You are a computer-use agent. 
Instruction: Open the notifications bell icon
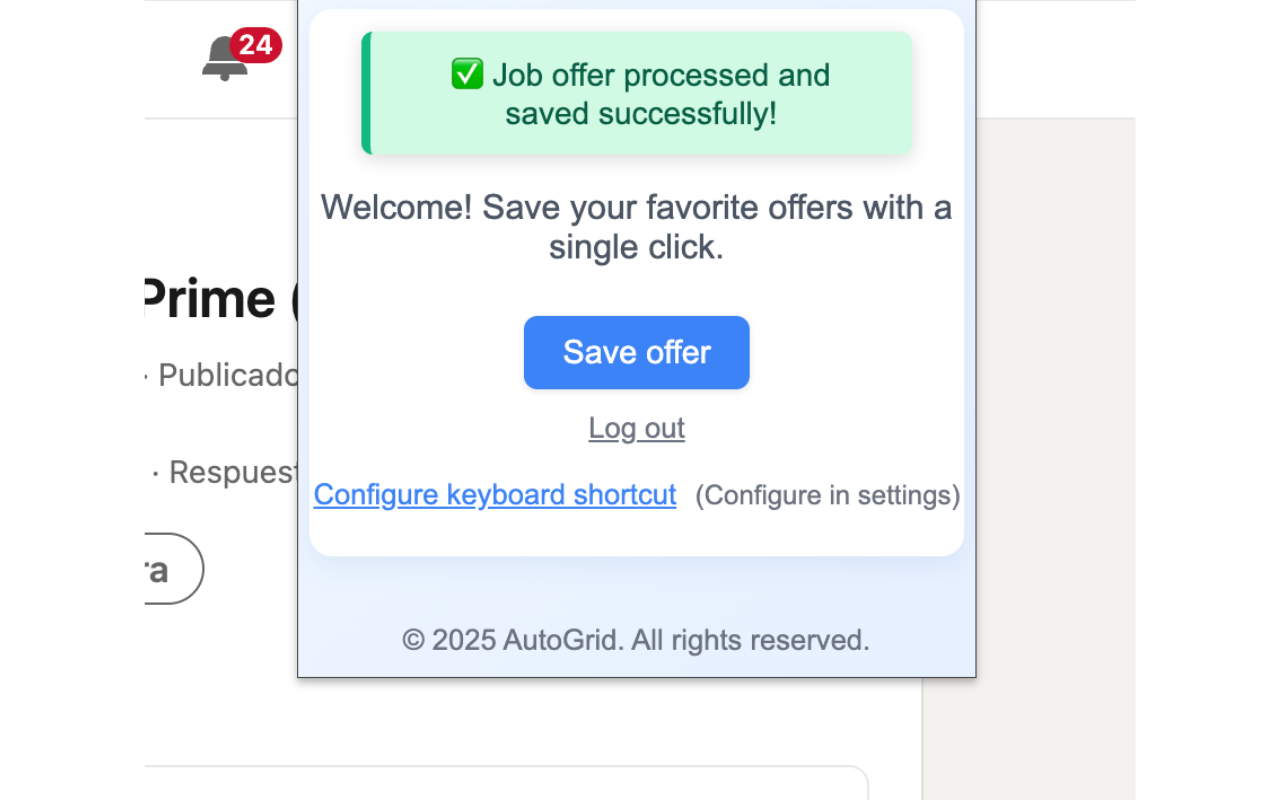(222, 62)
